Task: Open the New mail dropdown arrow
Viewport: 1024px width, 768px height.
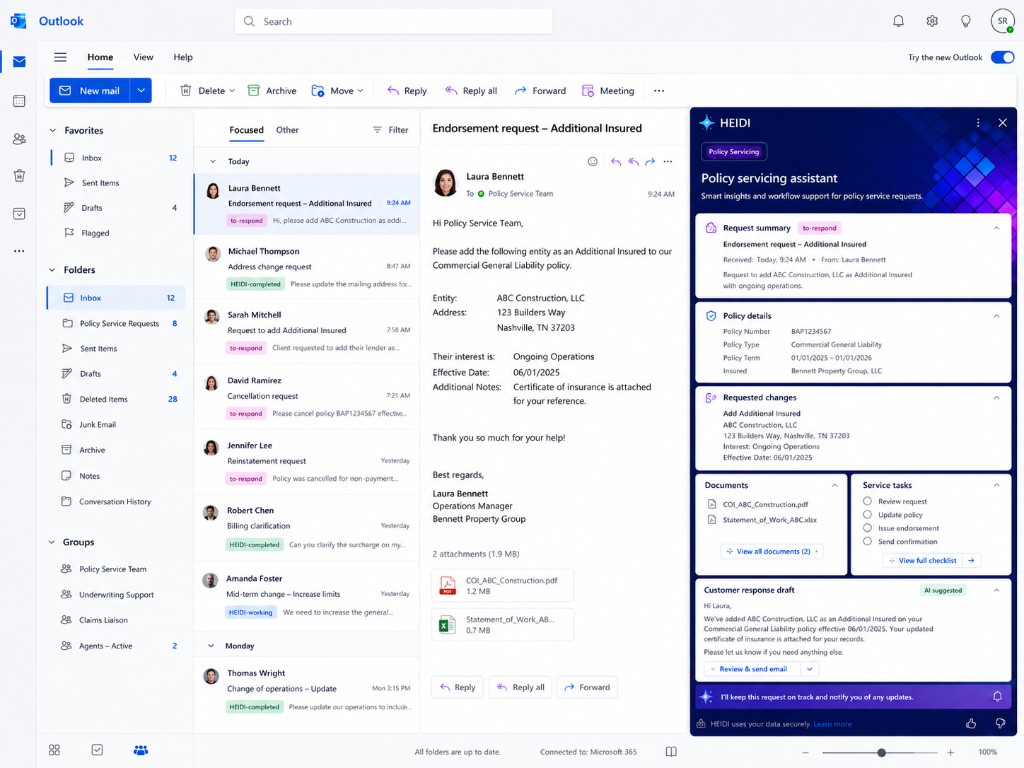Action: pos(141,91)
